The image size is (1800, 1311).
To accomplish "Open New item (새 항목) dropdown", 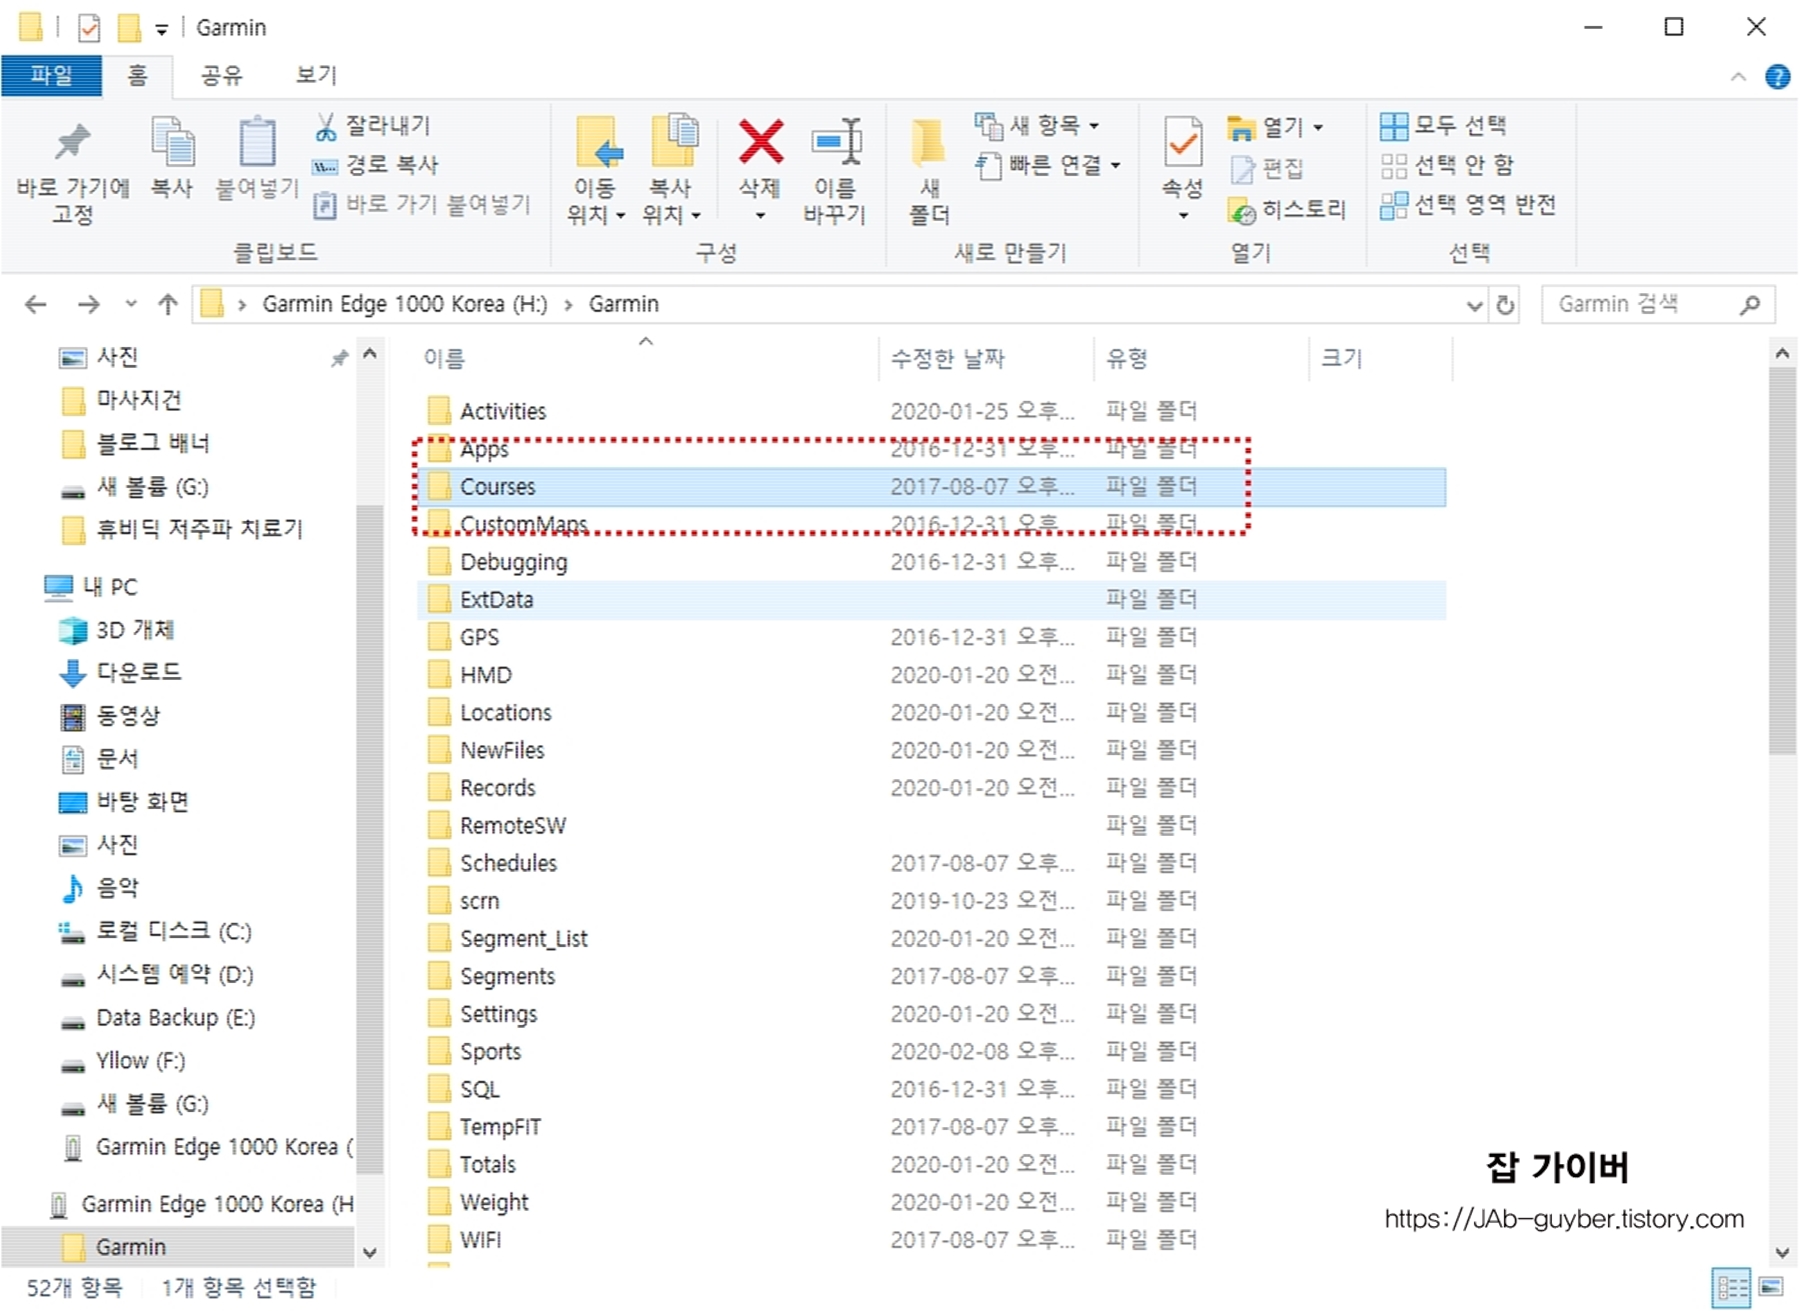I will click(1037, 126).
